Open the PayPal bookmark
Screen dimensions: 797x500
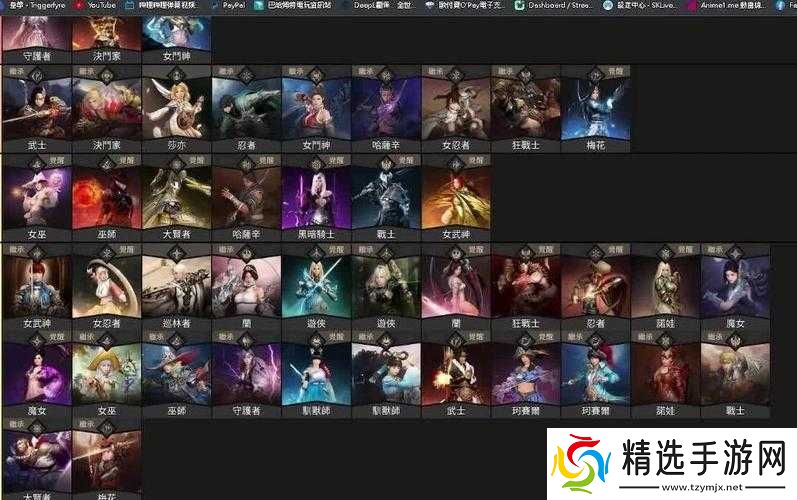232,5
